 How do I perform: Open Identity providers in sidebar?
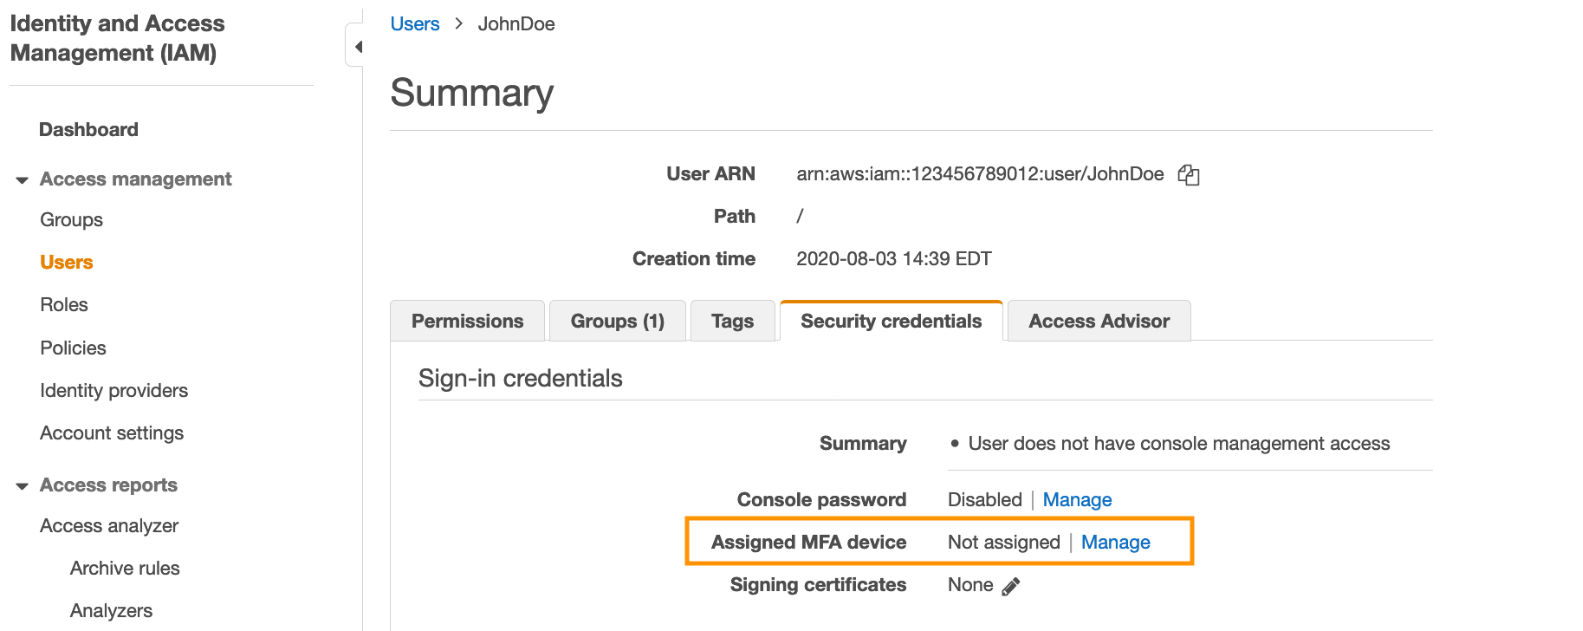point(114,391)
